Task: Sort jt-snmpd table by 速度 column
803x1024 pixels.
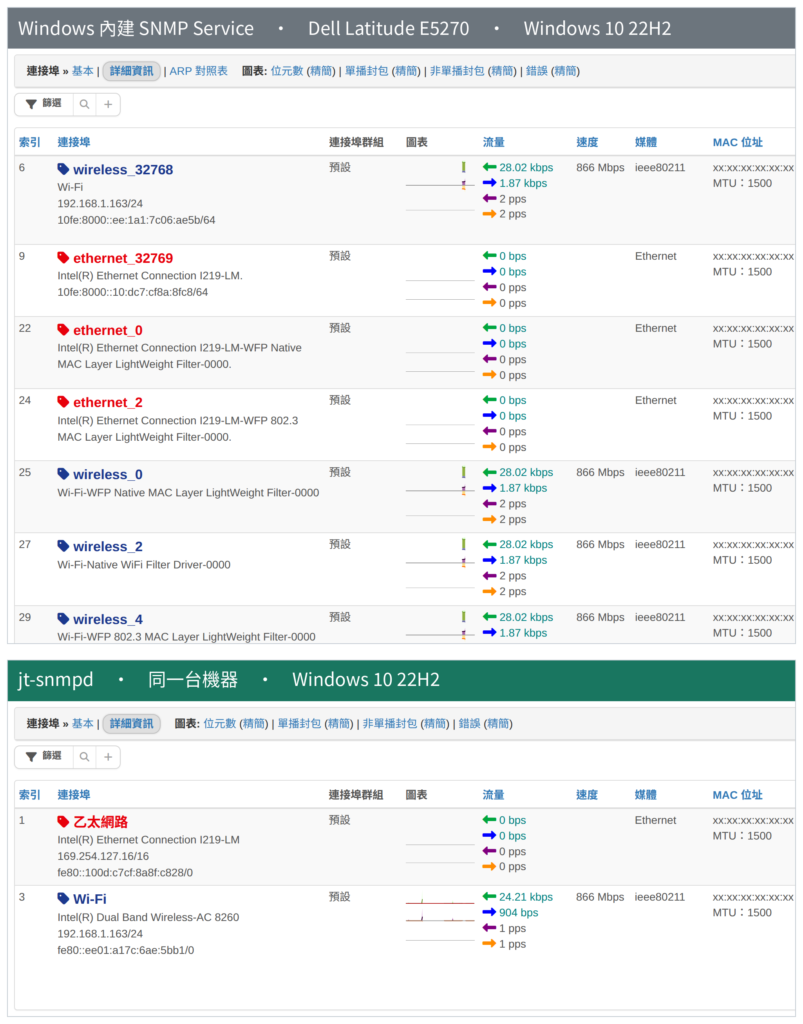Action: 587,795
